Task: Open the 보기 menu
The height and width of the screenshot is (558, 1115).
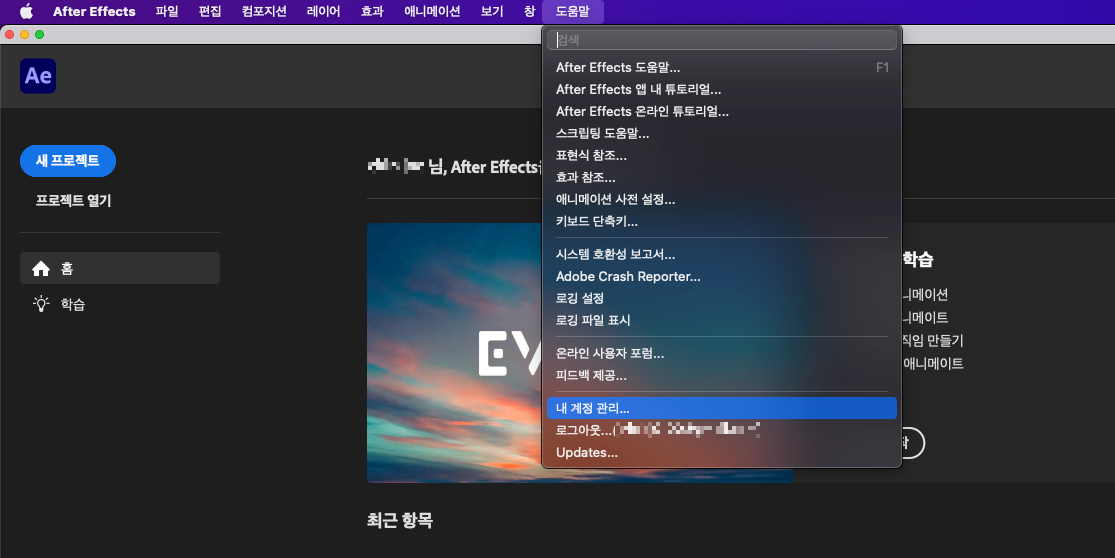Action: 491,11
